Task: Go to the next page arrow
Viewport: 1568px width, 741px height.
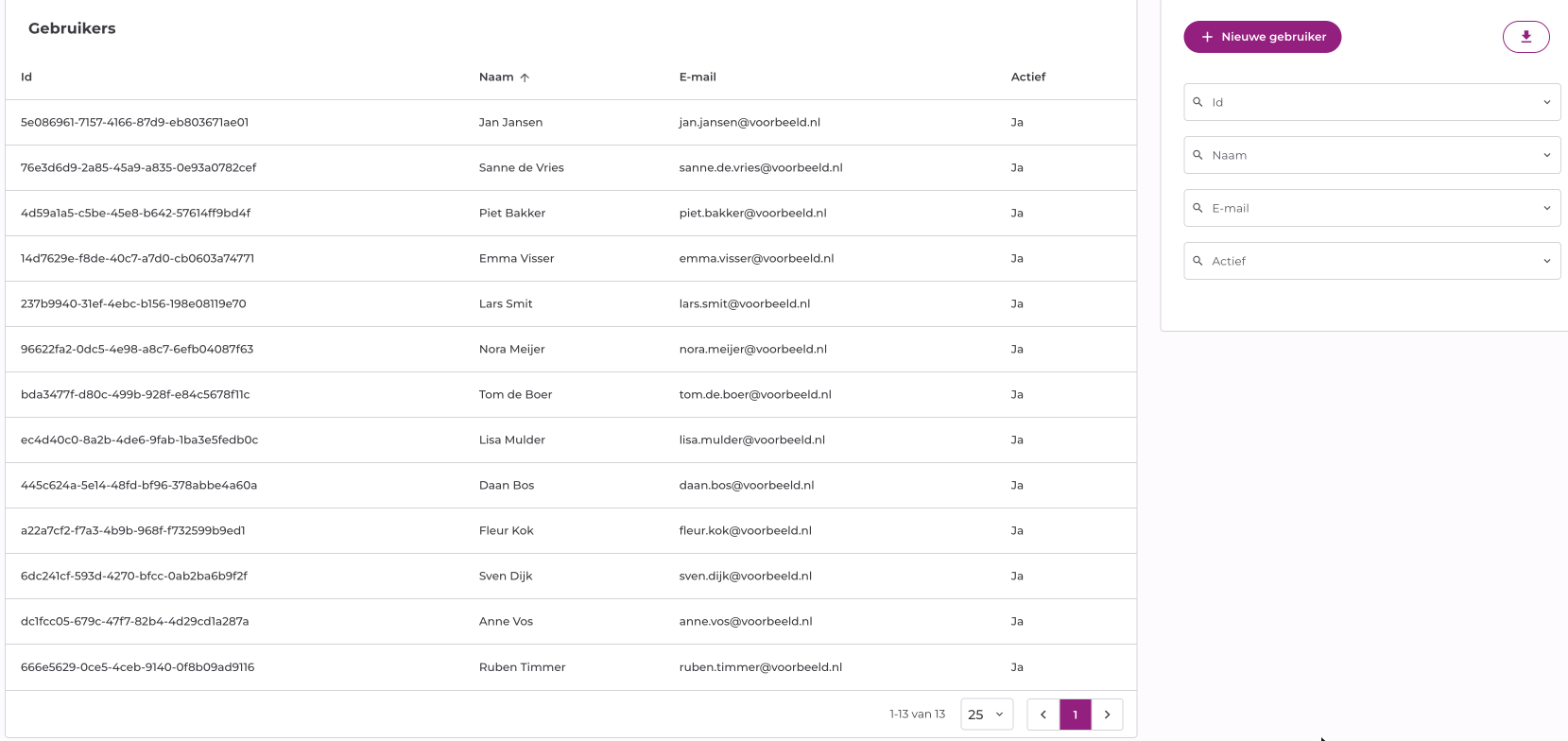Action: (1107, 714)
